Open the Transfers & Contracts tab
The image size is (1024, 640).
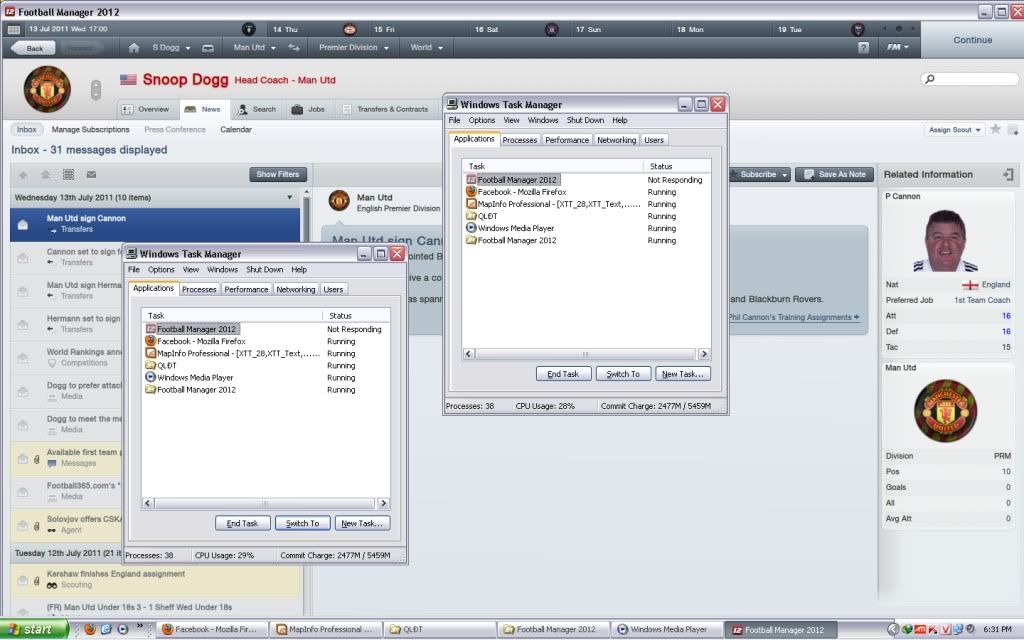[x=385, y=109]
